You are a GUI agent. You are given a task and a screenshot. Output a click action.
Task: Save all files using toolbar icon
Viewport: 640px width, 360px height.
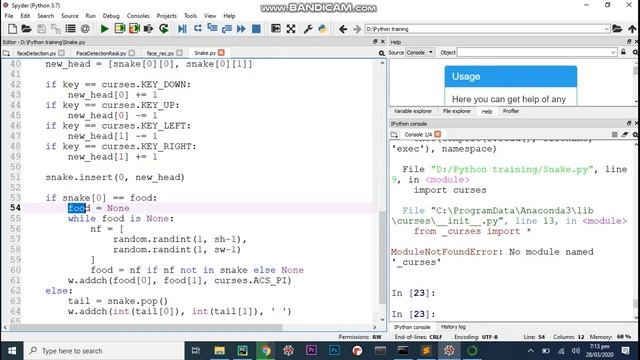coord(56,29)
